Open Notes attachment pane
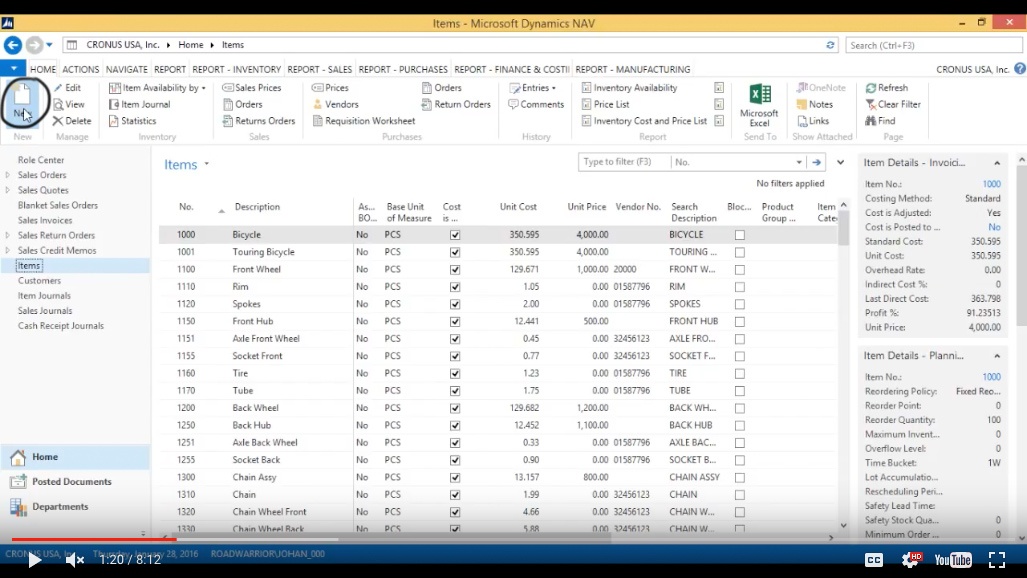 [814, 104]
